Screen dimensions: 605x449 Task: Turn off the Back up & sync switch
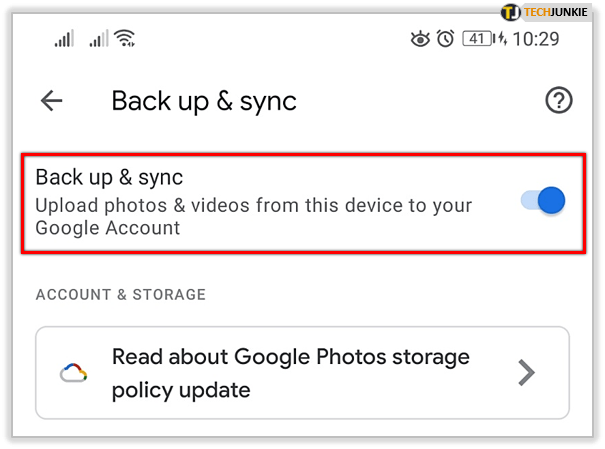tap(544, 201)
